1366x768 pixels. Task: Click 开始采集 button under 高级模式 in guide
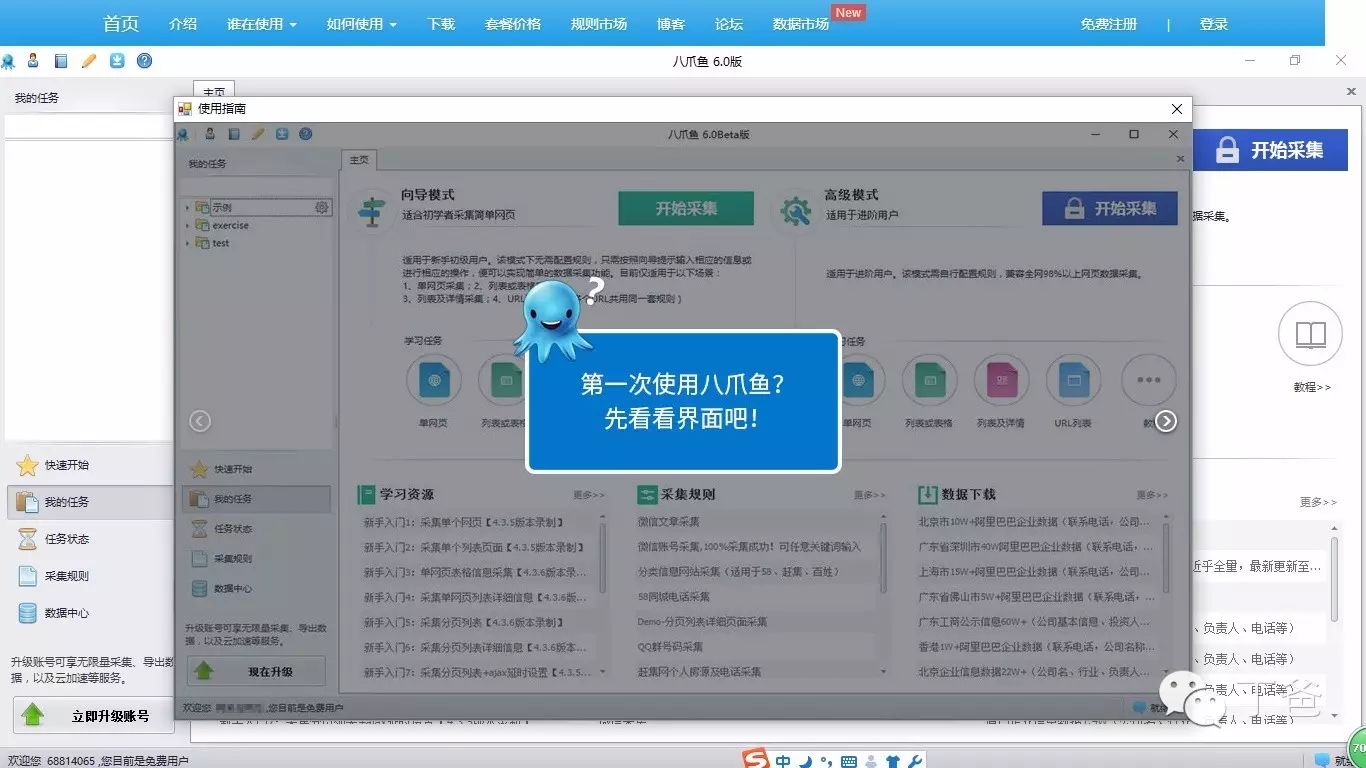tap(1110, 208)
